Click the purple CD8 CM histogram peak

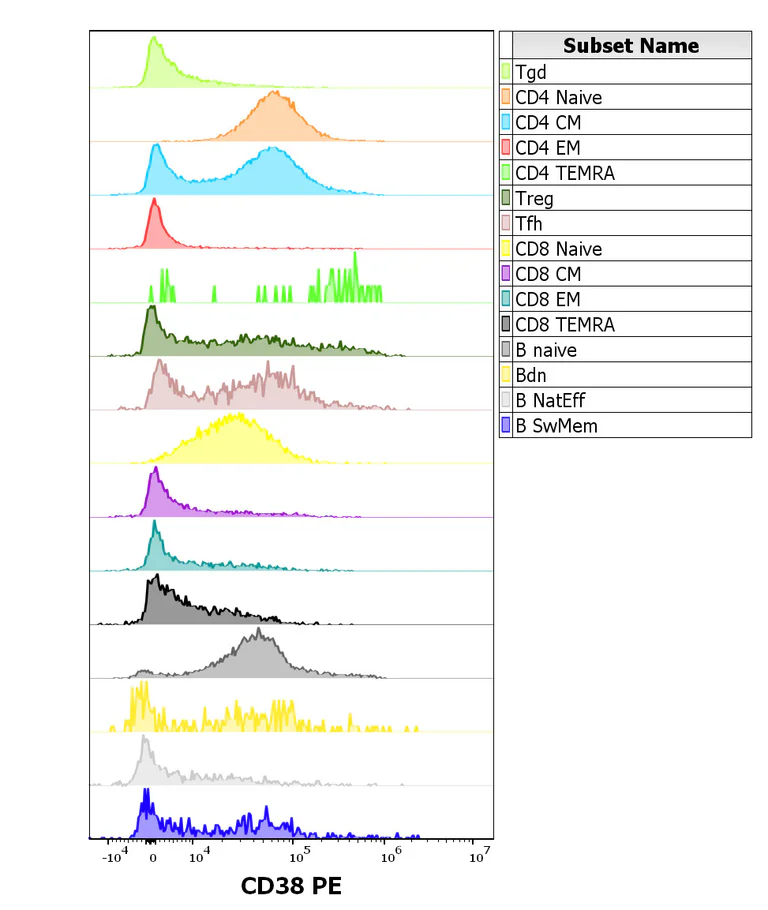tap(155, 496)
